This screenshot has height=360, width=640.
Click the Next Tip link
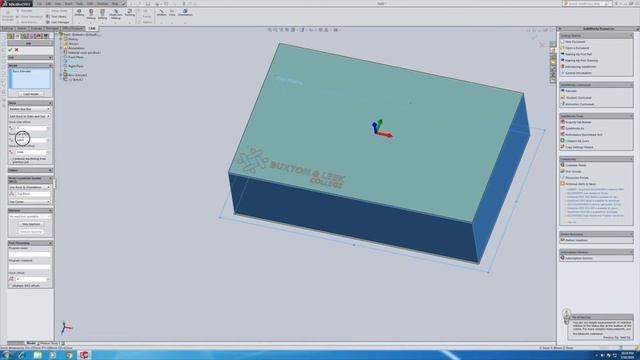click(x=625, y=338)
